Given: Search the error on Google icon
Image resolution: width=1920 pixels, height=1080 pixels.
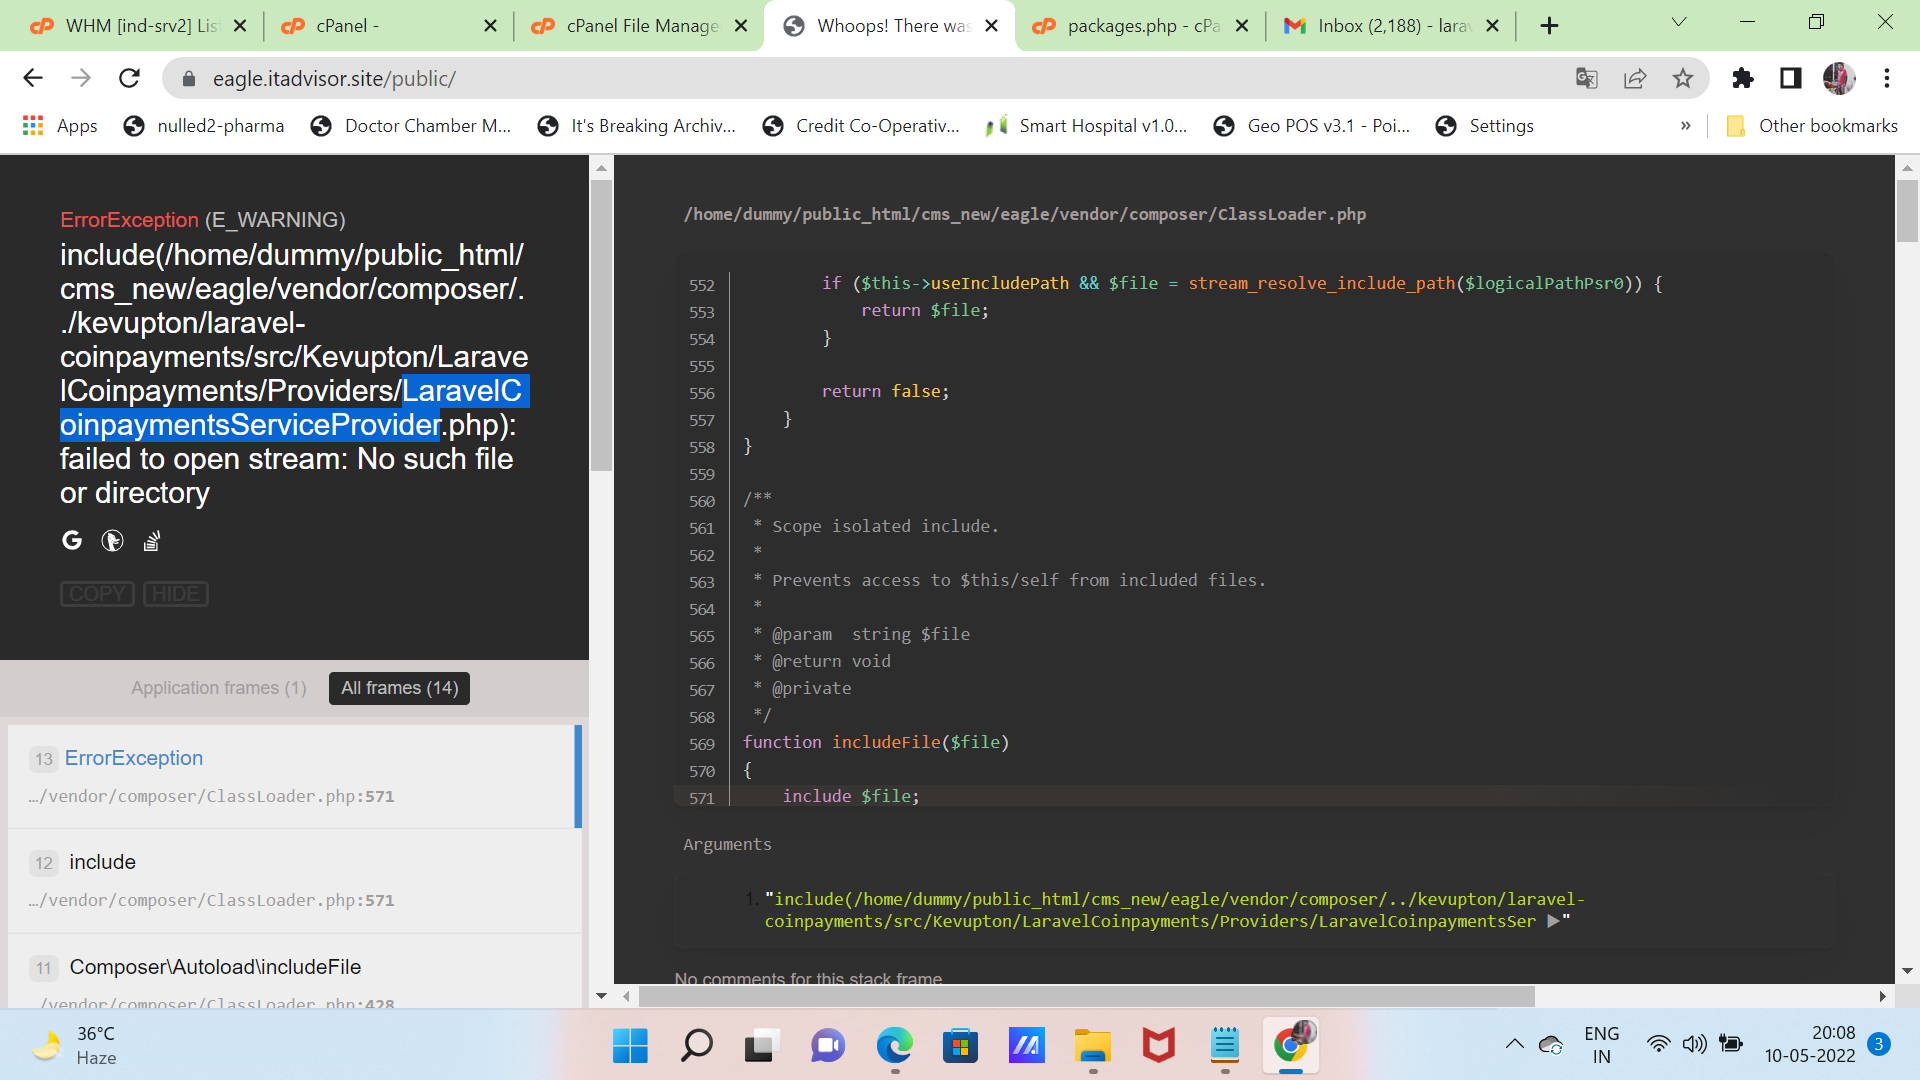Looking at the screenshot, I should [x=72, y=541].
